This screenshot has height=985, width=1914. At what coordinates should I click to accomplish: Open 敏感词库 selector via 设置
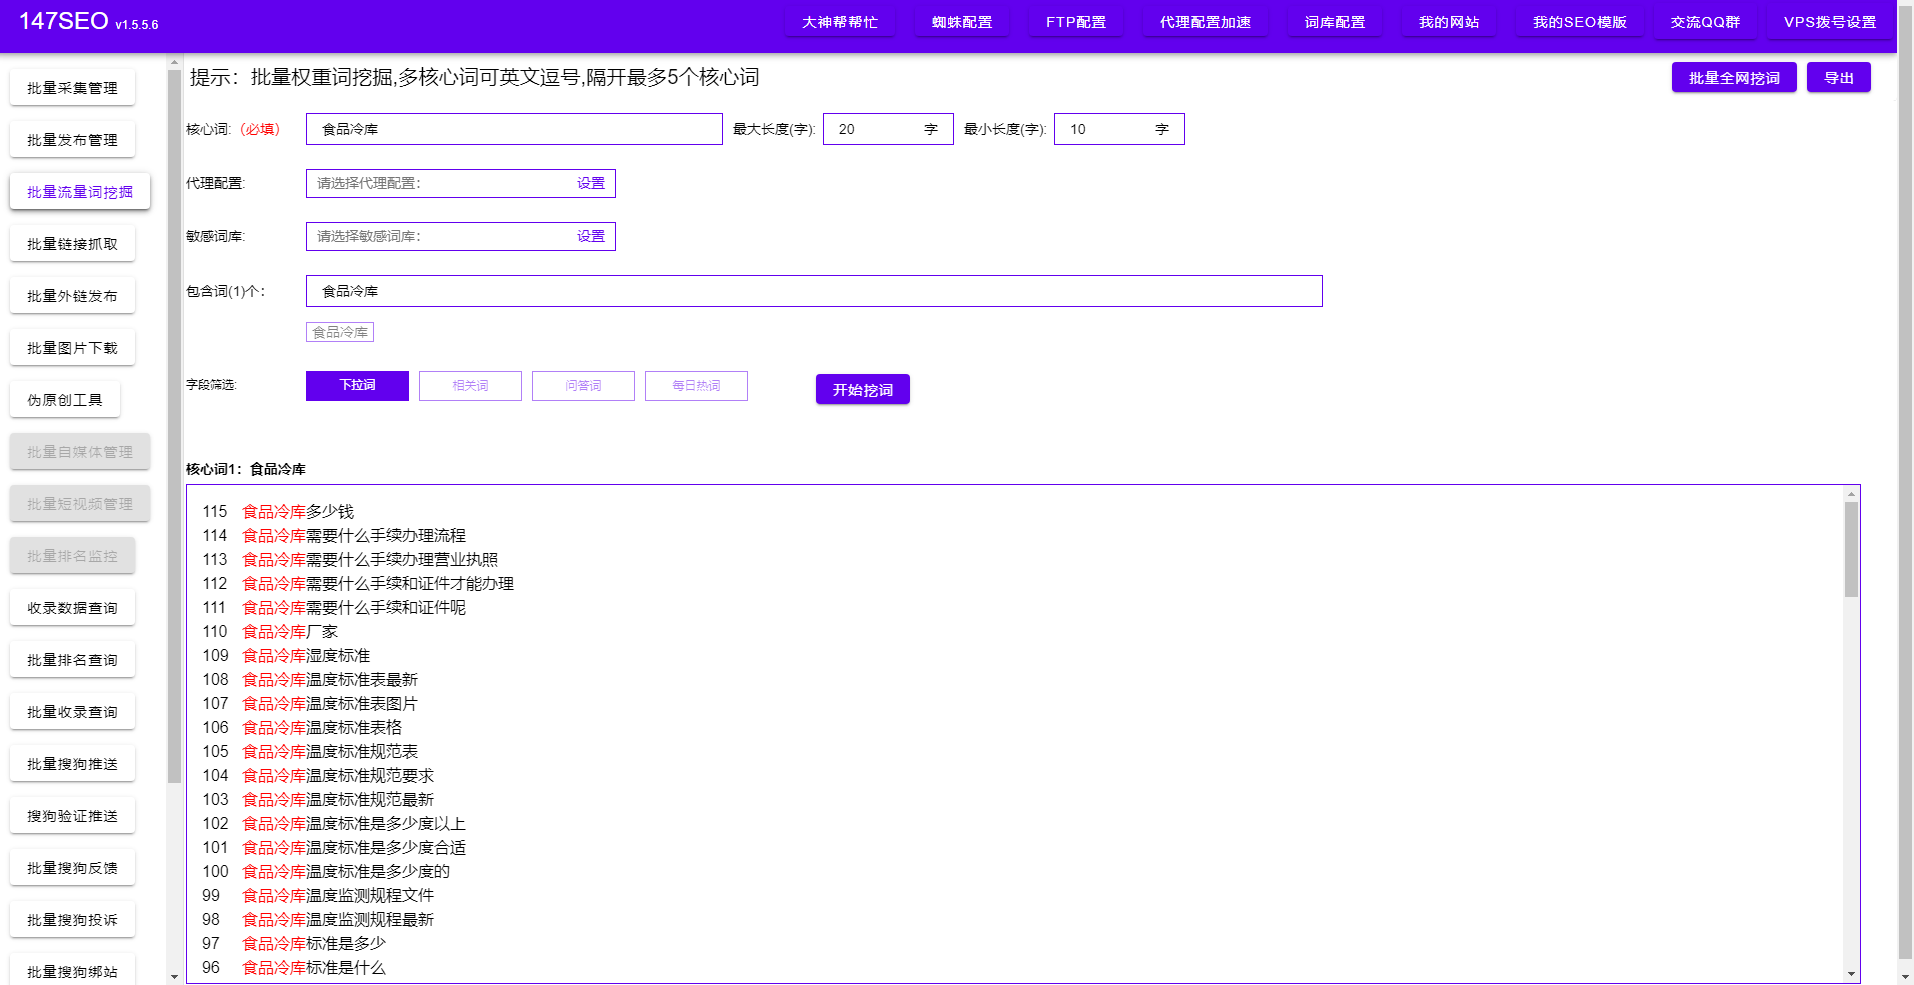click(x=590, y=237)
